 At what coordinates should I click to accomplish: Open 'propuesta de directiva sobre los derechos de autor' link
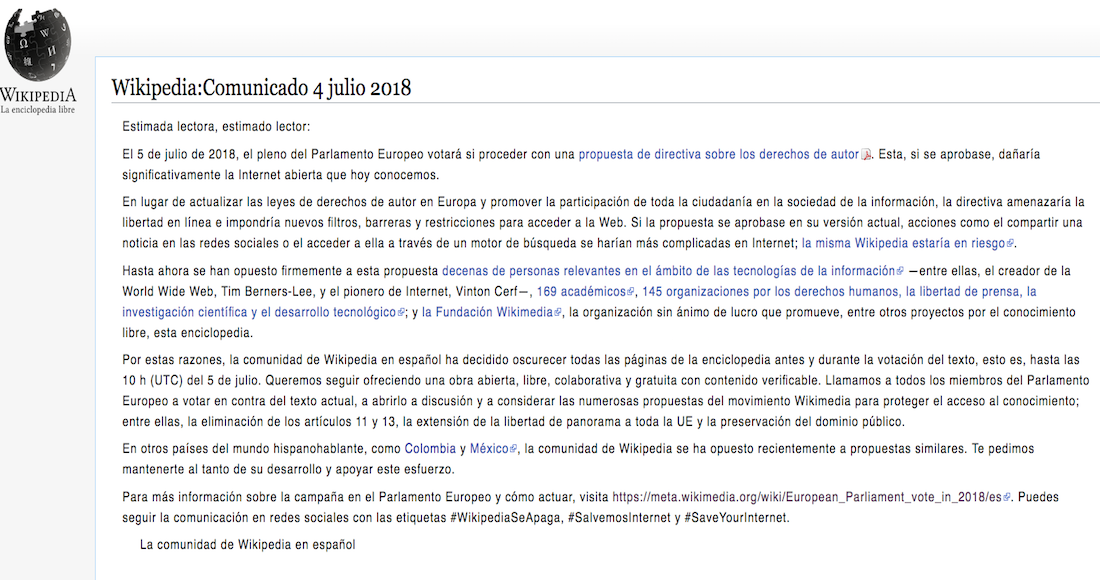point(718,154)
